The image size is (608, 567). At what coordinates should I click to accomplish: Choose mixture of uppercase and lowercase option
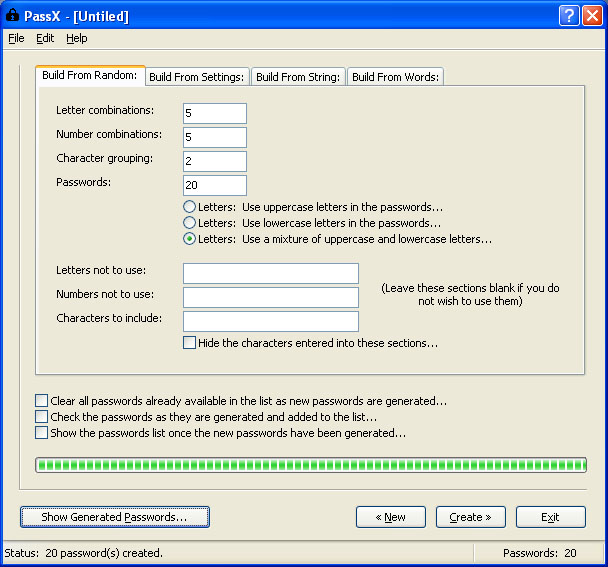coord(189,239)
